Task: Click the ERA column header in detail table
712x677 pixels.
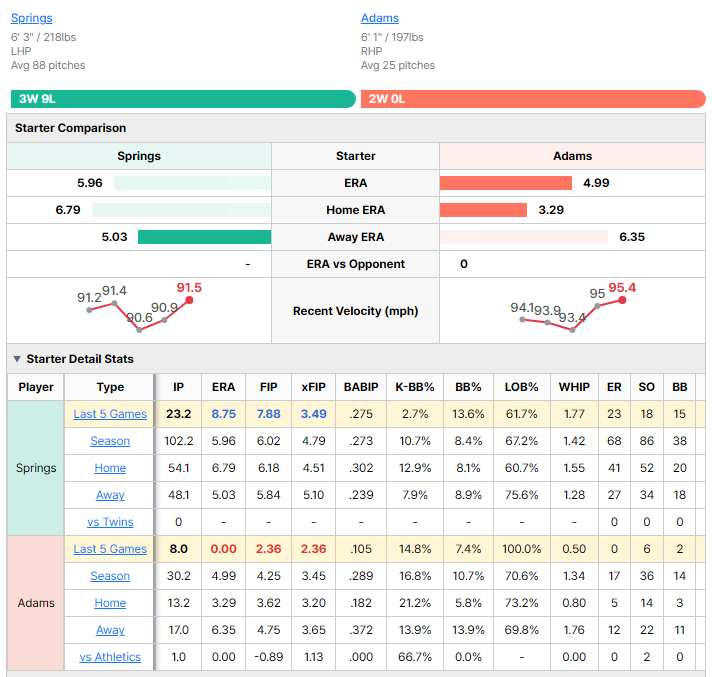Action: pos(223,387)
